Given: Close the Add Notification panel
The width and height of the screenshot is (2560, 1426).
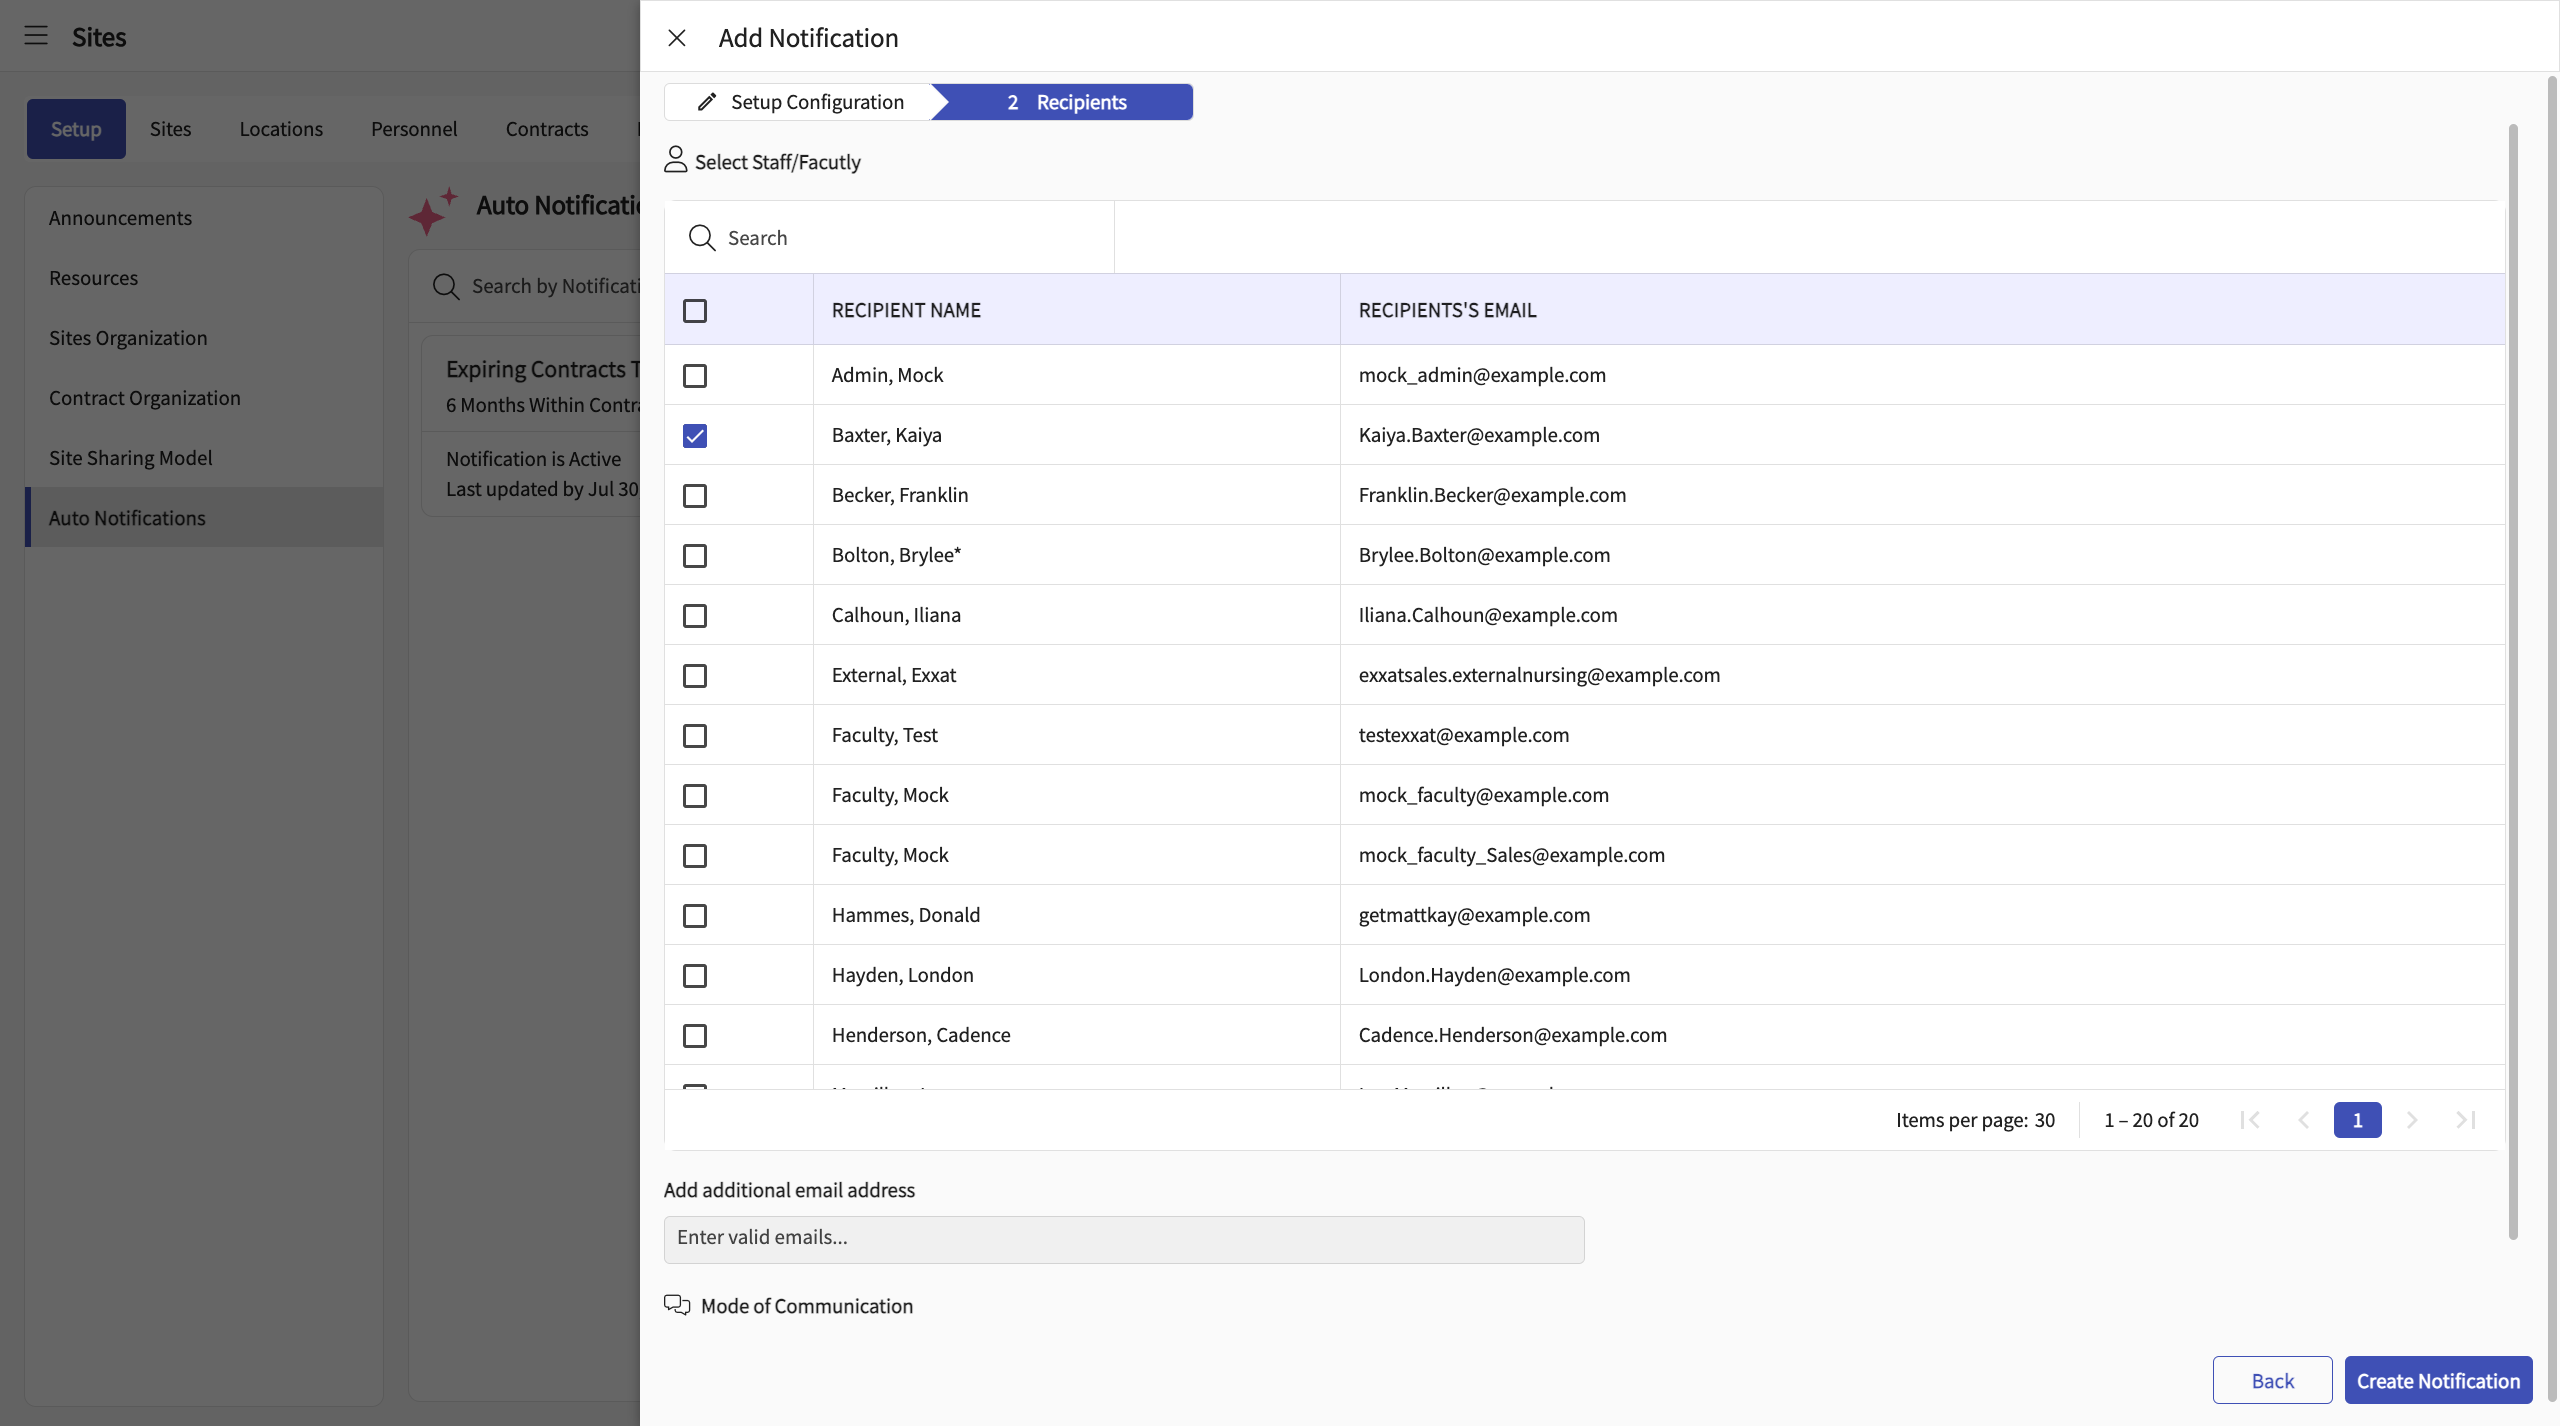Looking at the screenshot, I should point(677,38).
